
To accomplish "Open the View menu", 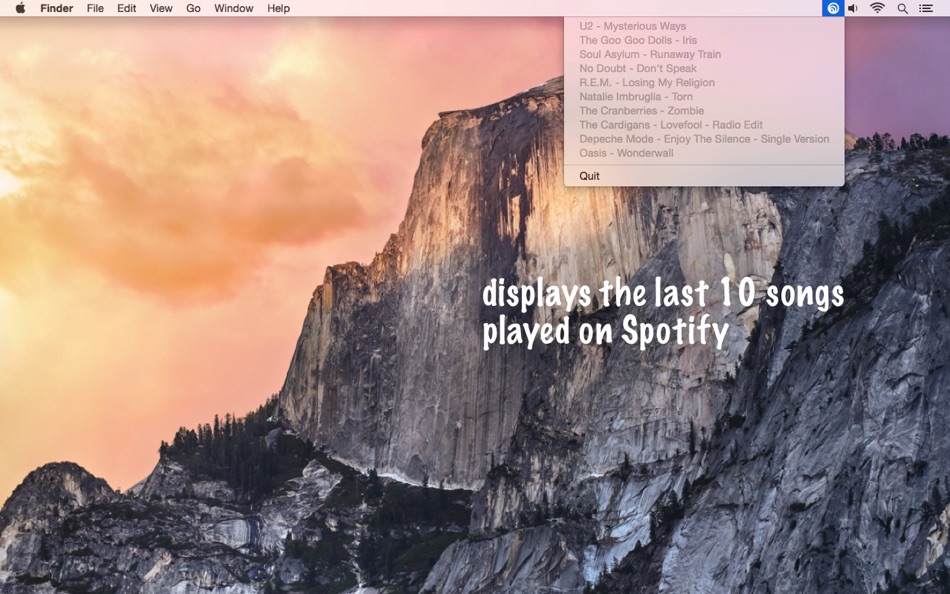I will [x=161, y=8].
